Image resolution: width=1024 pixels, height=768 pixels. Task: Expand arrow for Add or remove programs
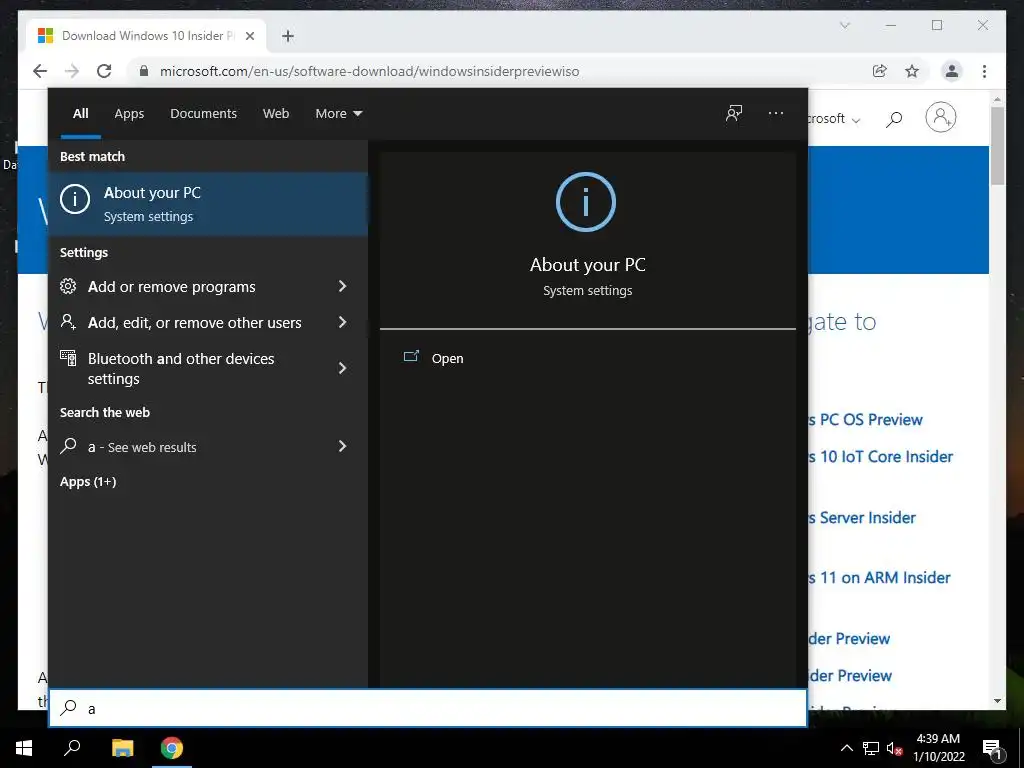click(342, 286)
